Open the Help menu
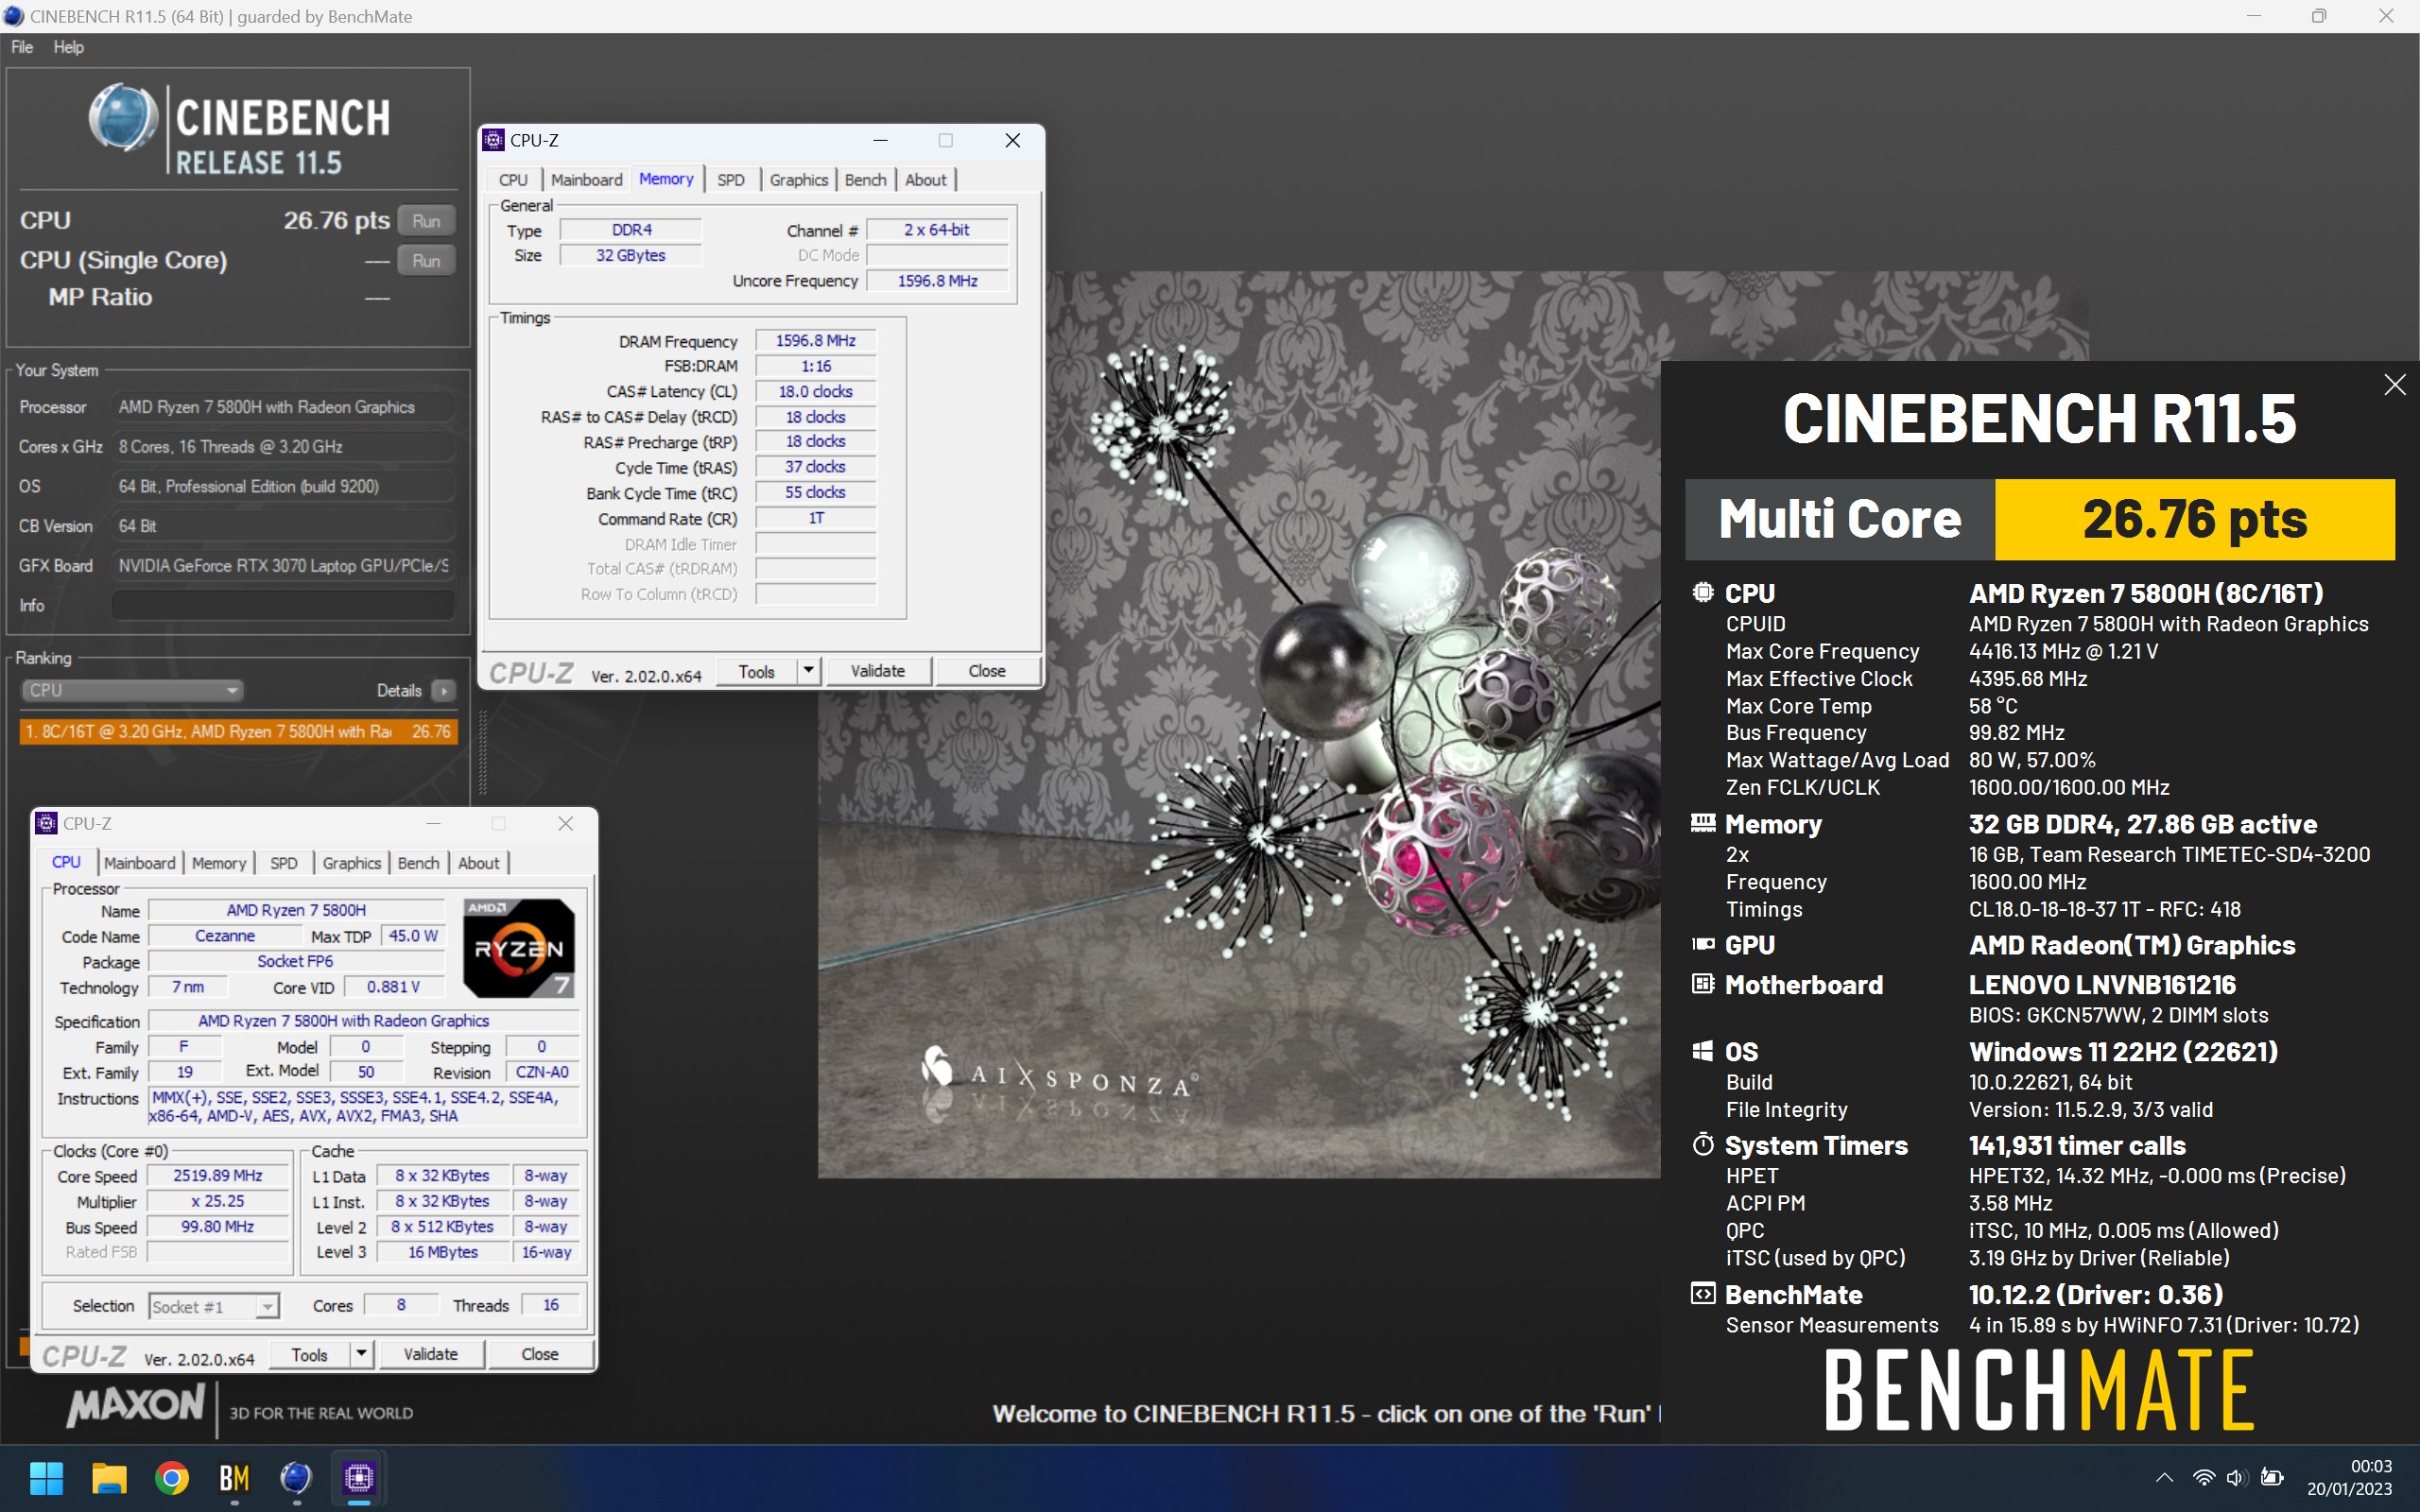The width and height of the screenshot is (2420, 1512). click(x=68, y=47)
